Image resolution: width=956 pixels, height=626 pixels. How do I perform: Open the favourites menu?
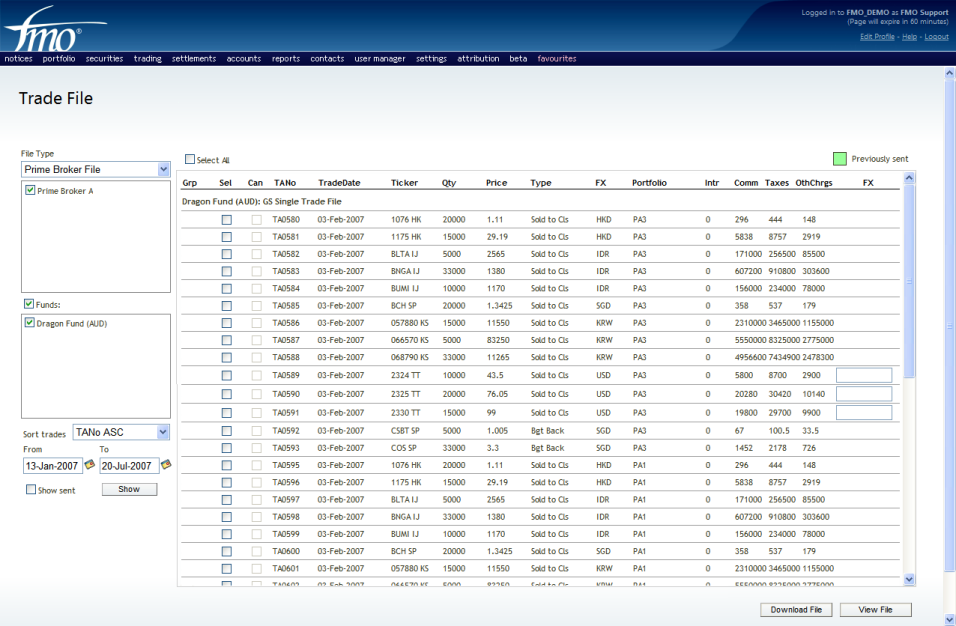click(557, 59)
